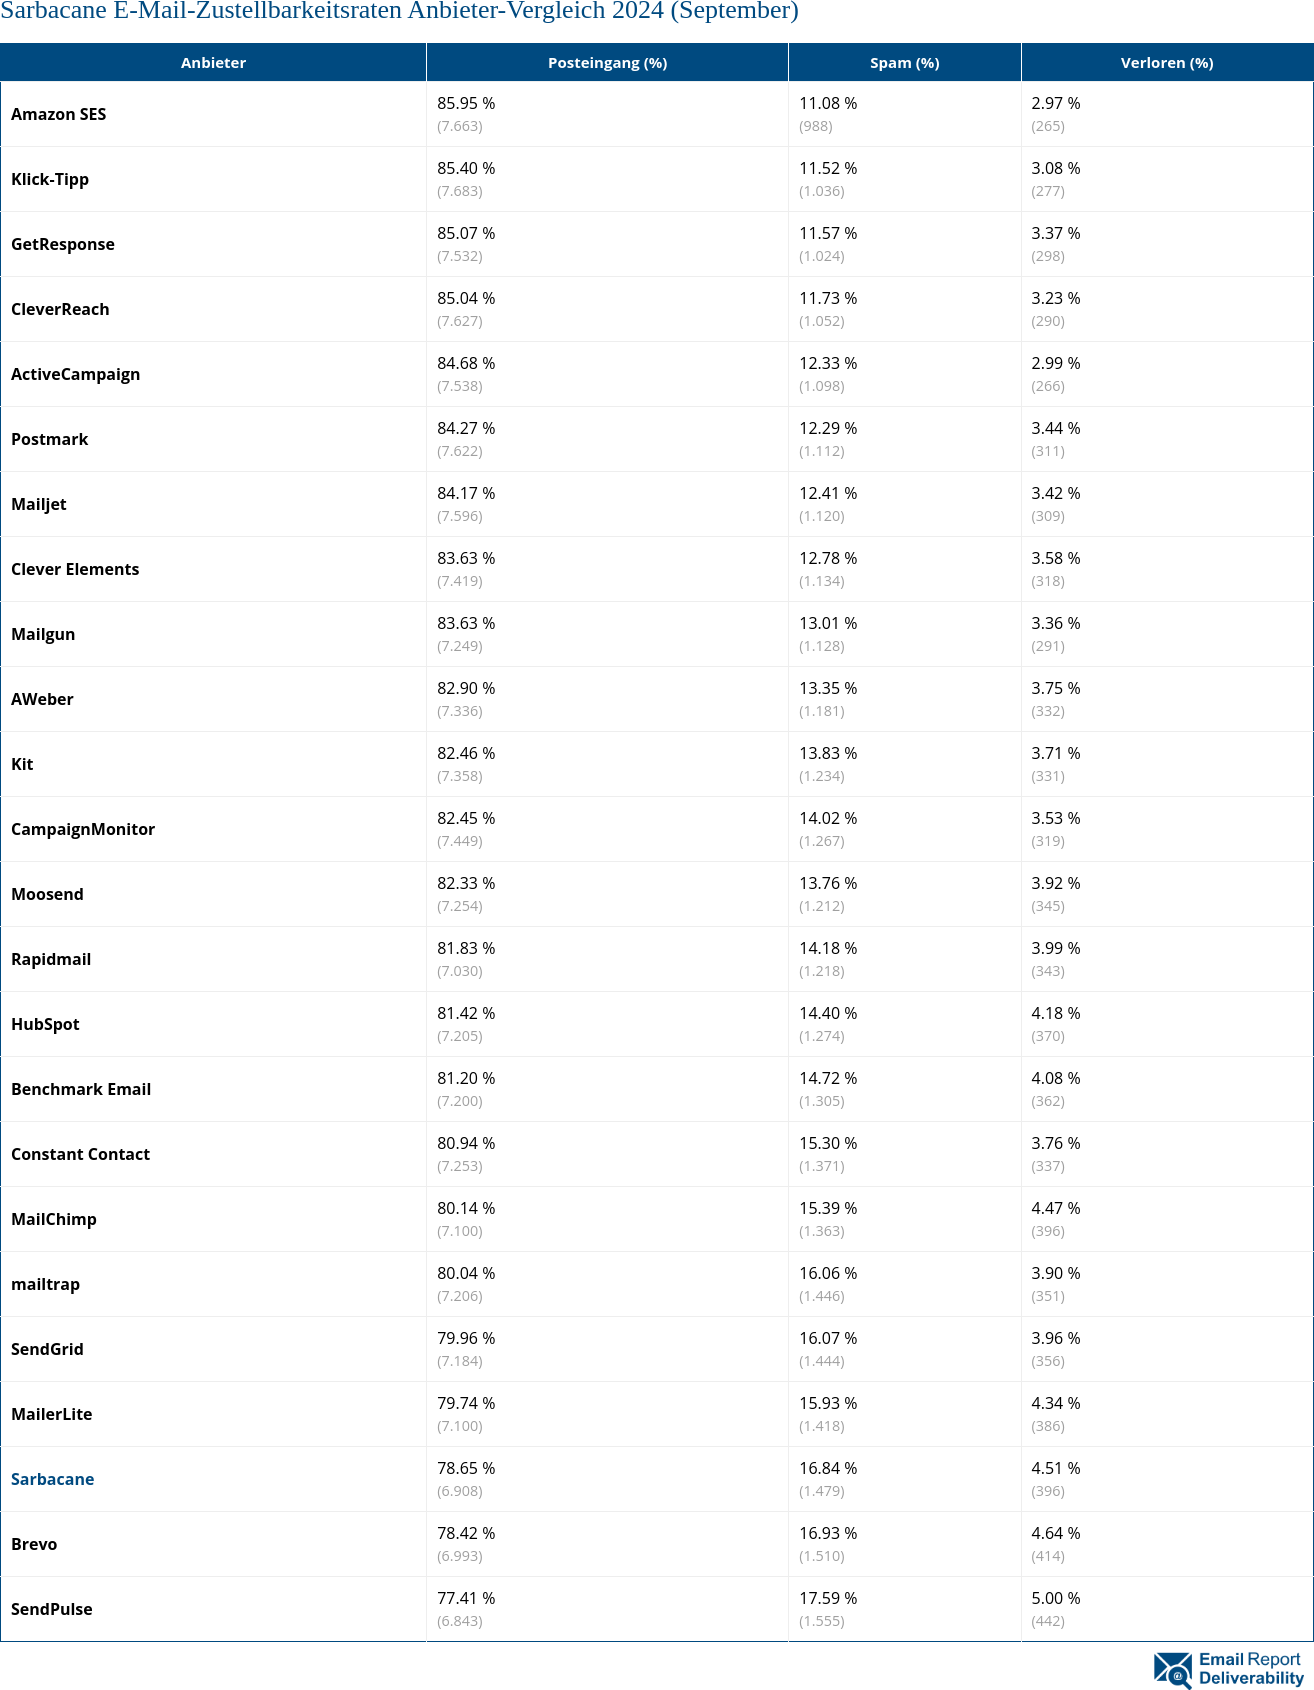Click the Posteingang (%) column header
The height and width of the screenshot is (1690, 1314).
607,63
